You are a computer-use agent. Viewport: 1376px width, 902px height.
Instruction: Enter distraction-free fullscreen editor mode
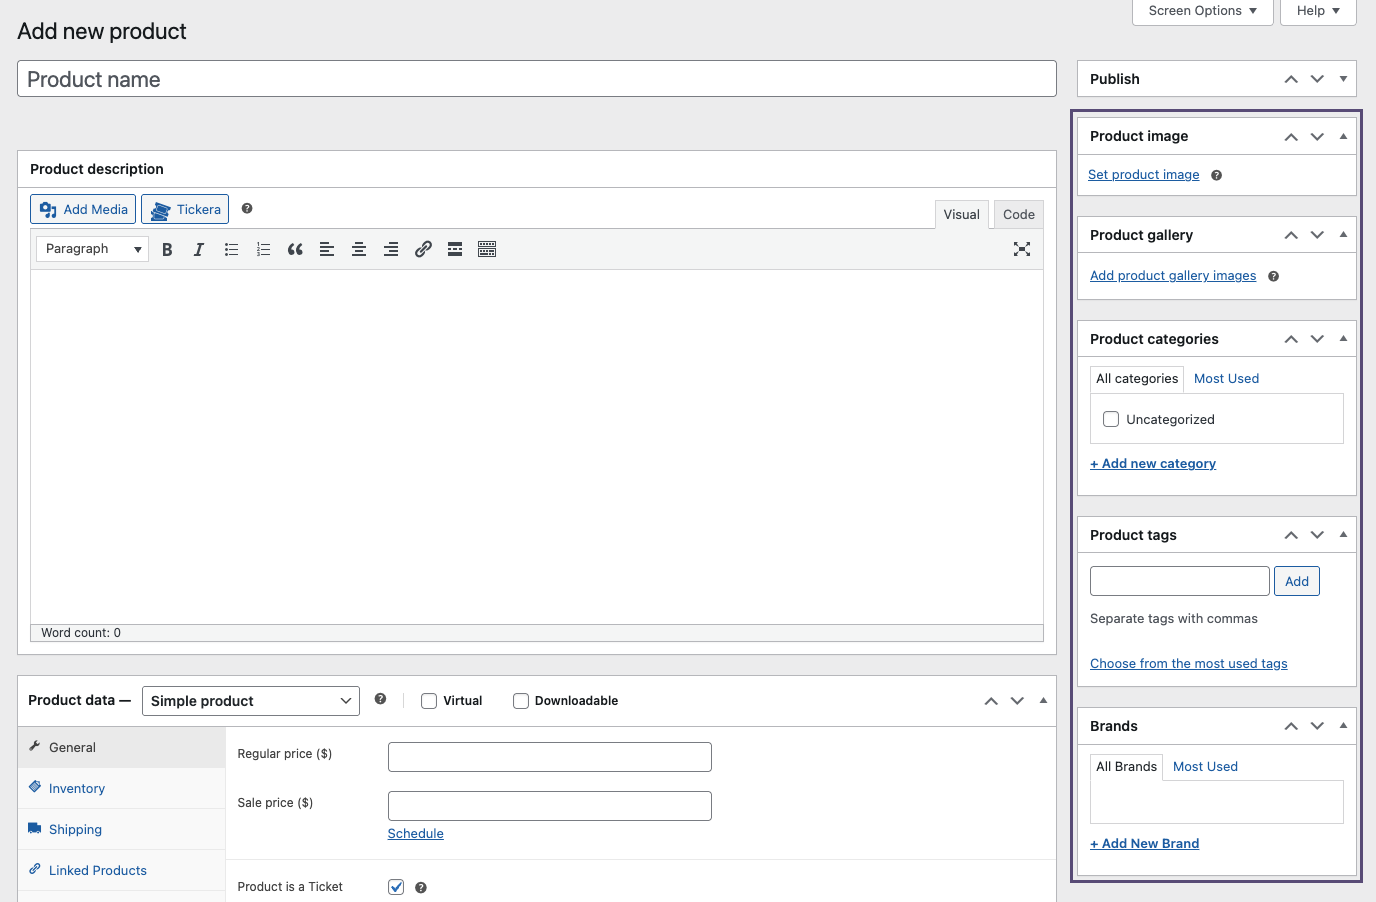pos(1021,249)
